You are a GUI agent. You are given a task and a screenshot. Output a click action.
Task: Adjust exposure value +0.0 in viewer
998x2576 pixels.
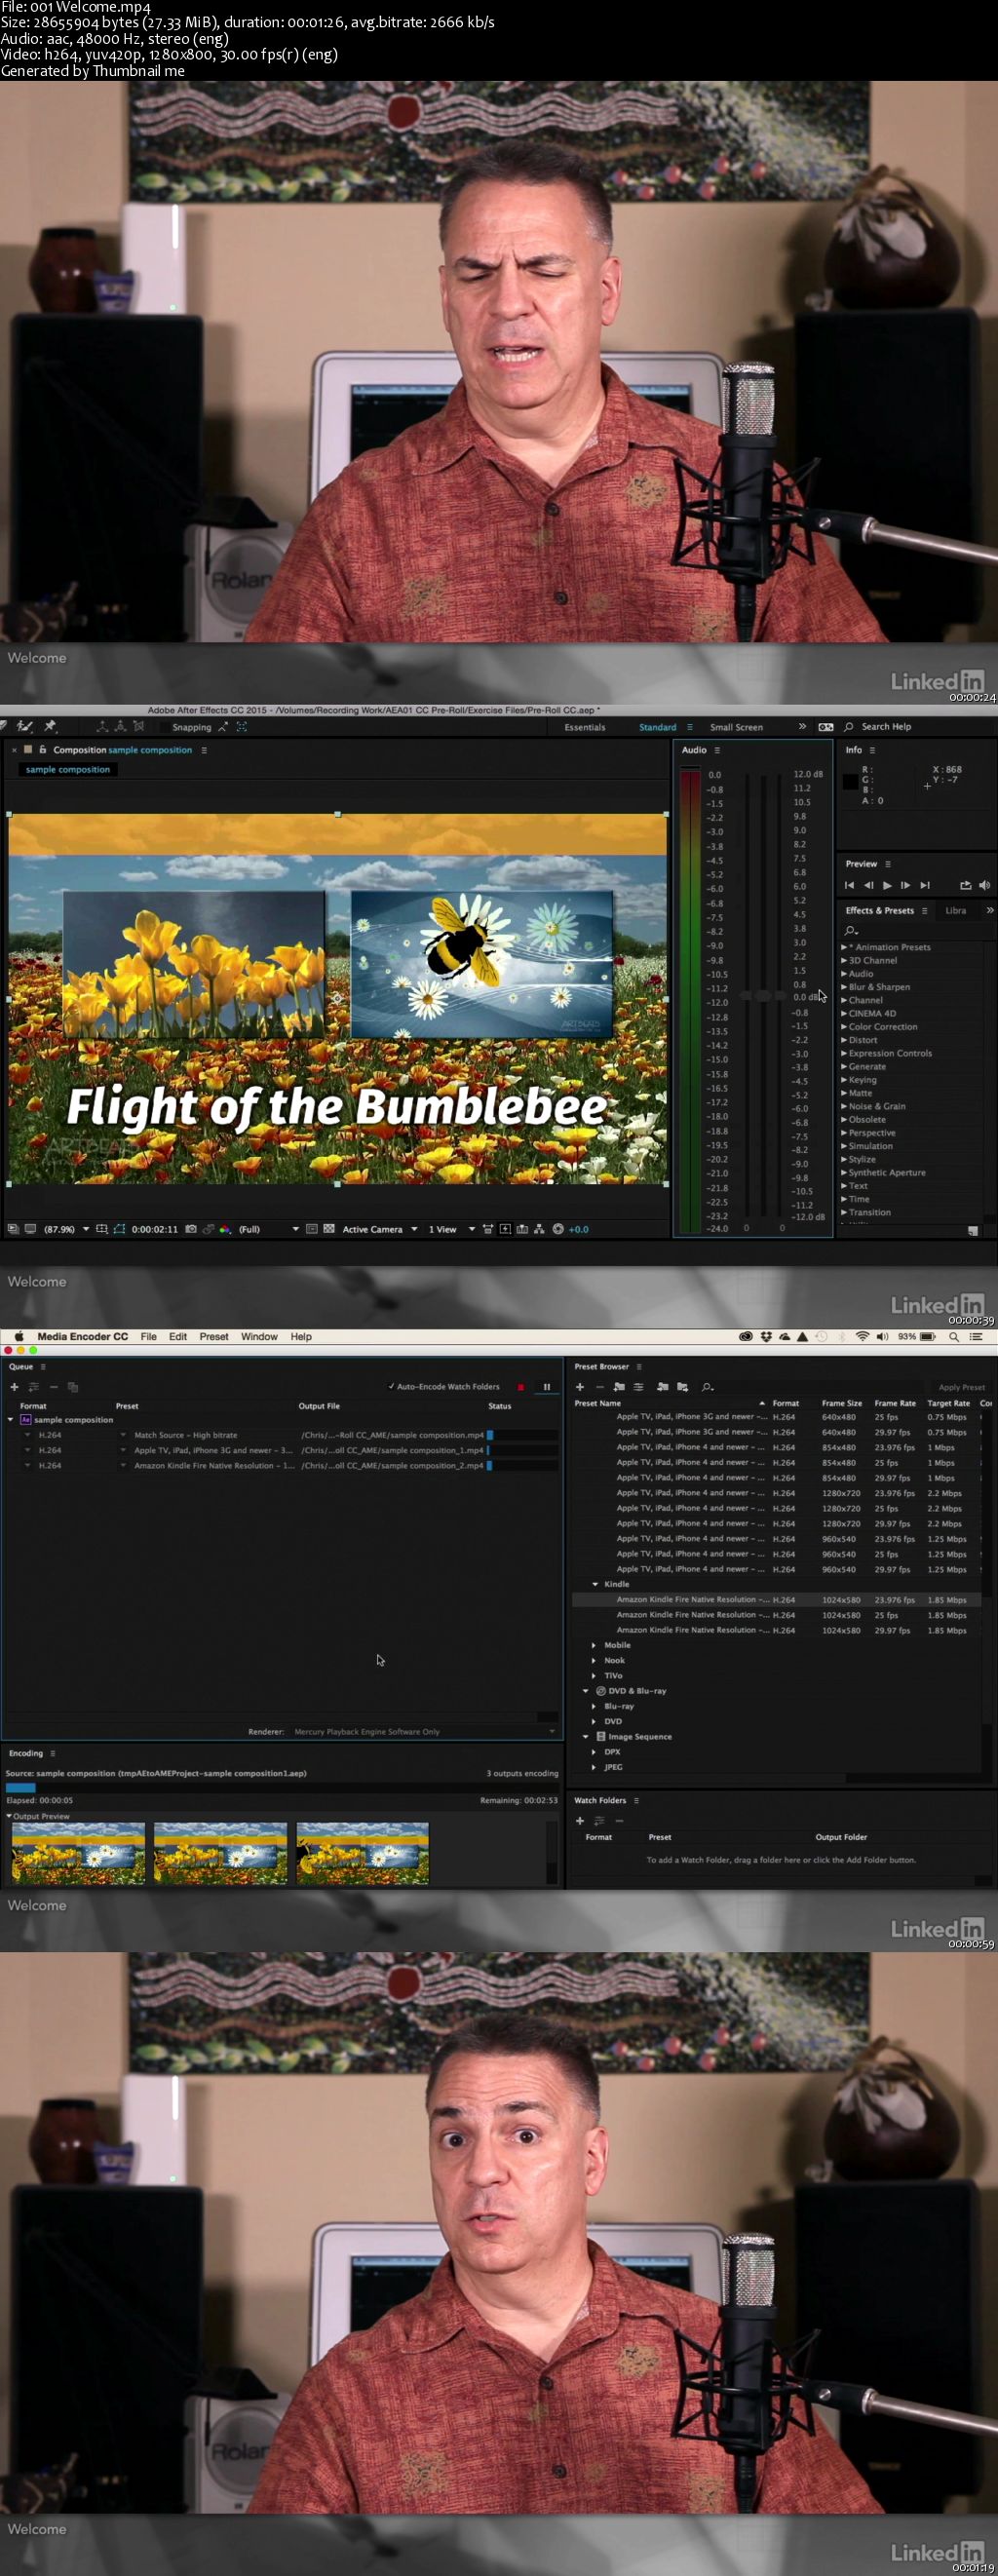tap(578, 1229)
